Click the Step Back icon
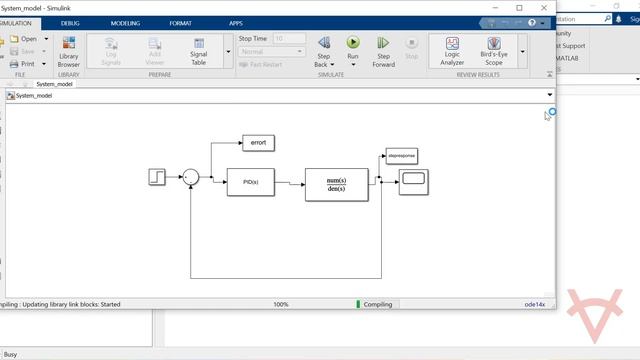 pyautogui.click(x=324, y=42)
